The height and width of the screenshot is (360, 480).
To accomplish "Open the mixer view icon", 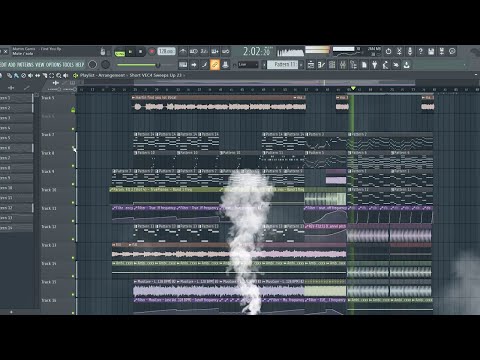I will click(343, 65).
